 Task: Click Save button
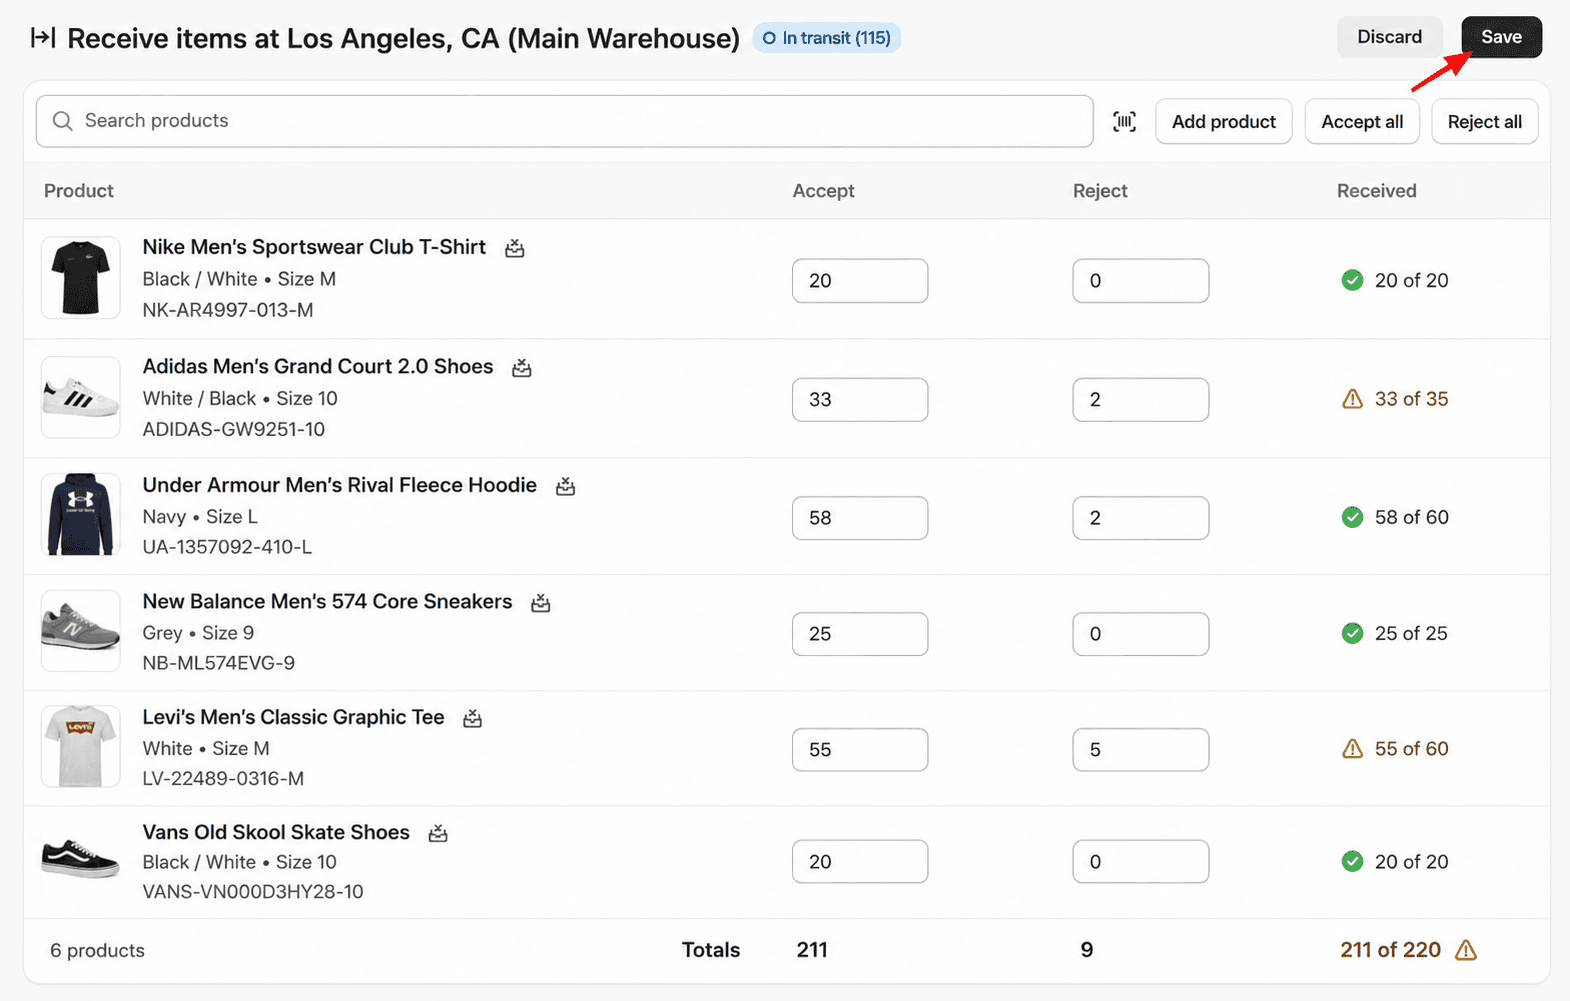coord(1501,37)
